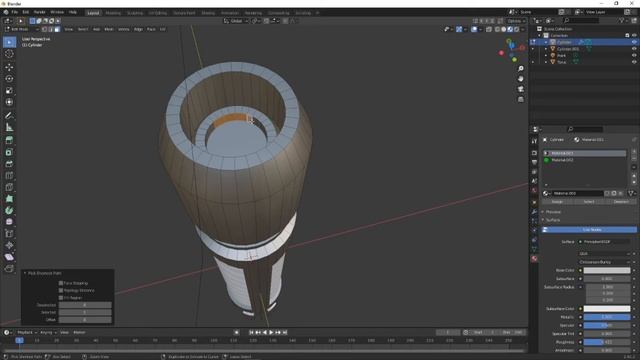This screenshot has height=360, width=640.
Task: Open the Playback dropdown in timeline
Action: click(27, 333)
